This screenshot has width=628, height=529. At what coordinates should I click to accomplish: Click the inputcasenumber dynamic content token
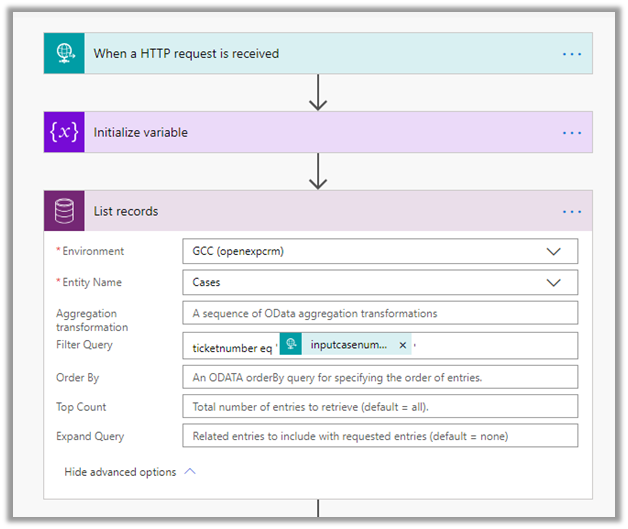tap(346, 345)
